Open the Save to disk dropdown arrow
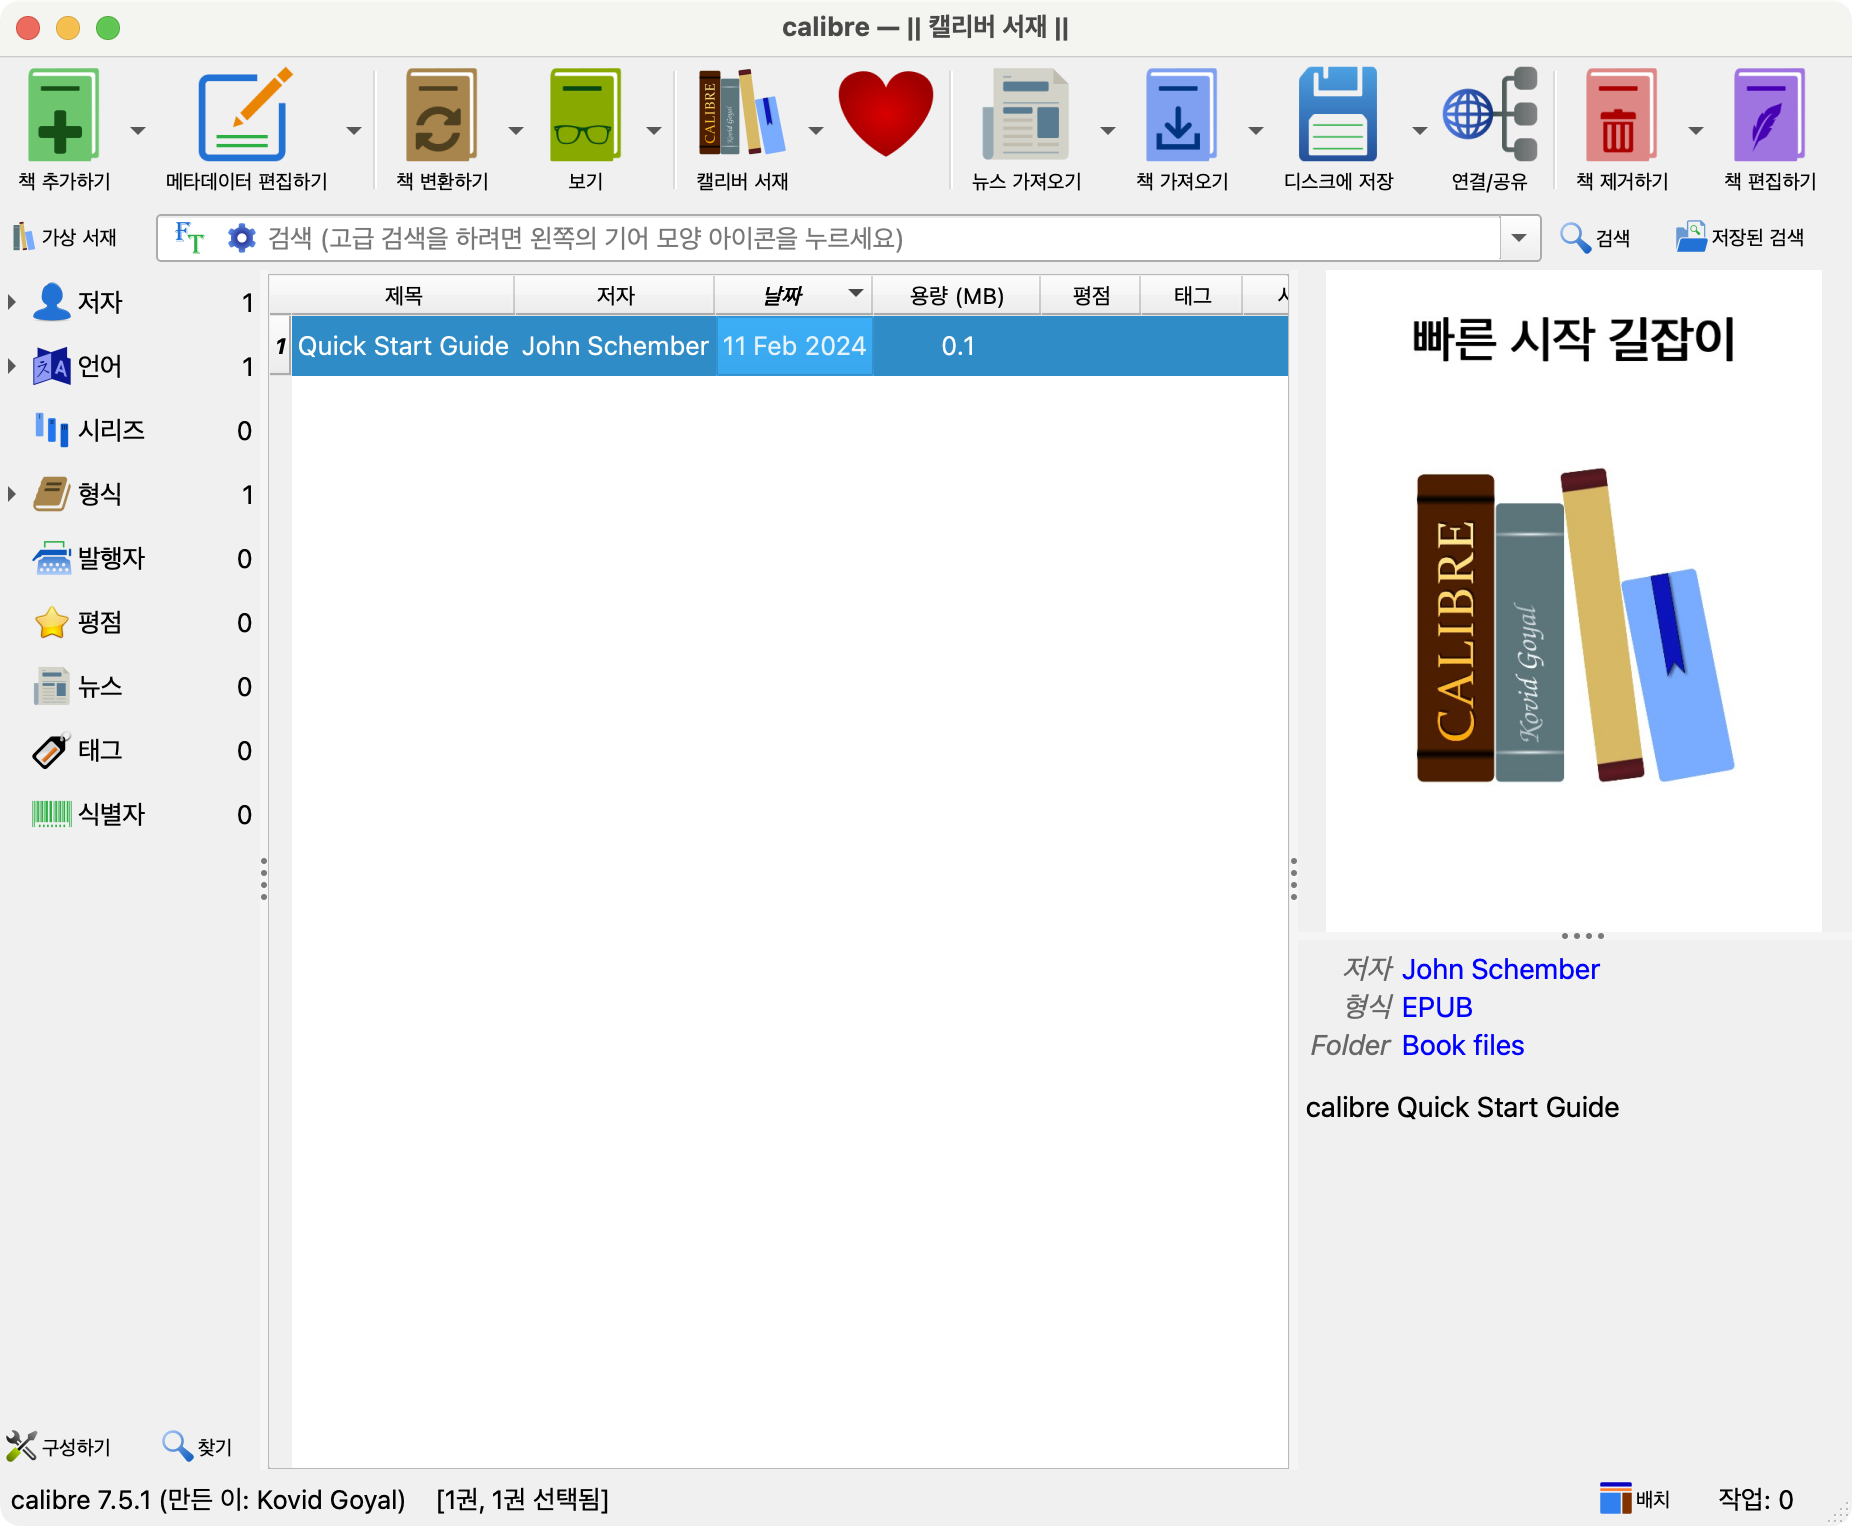This screenshot has height=1526, width=1852. pyautogui.click(x=1420, y=131)
